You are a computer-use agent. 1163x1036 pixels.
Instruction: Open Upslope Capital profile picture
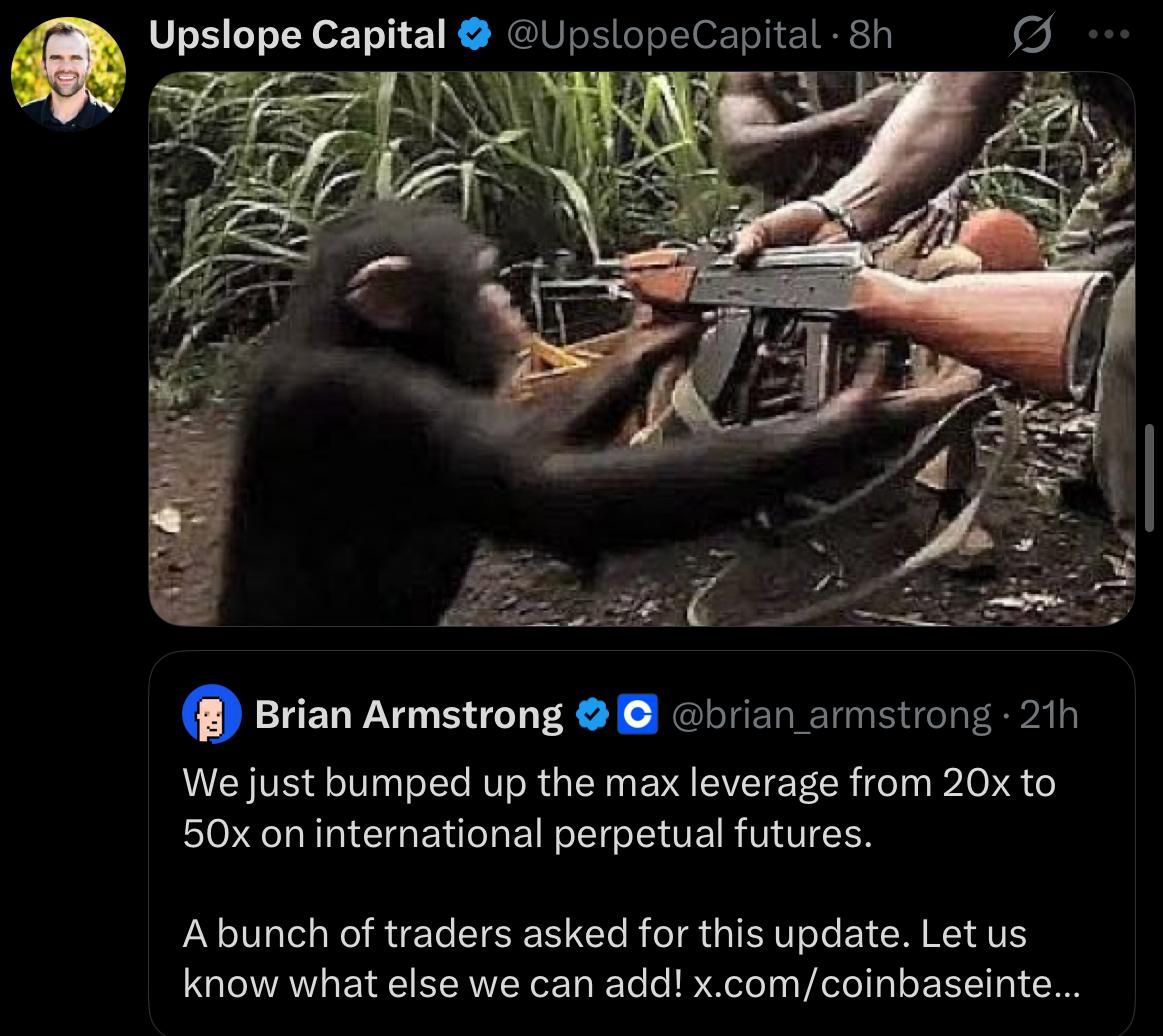(68, 73)
